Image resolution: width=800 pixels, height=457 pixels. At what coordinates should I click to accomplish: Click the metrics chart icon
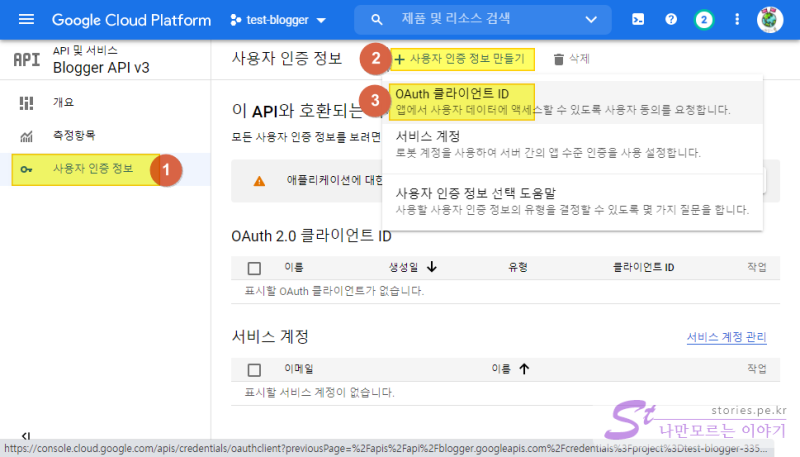click(26, 136)
